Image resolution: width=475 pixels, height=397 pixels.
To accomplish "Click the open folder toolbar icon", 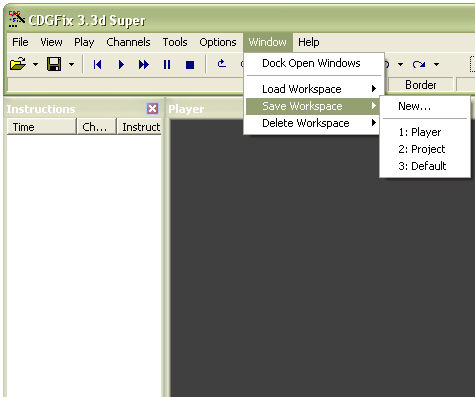I will 18,64.
